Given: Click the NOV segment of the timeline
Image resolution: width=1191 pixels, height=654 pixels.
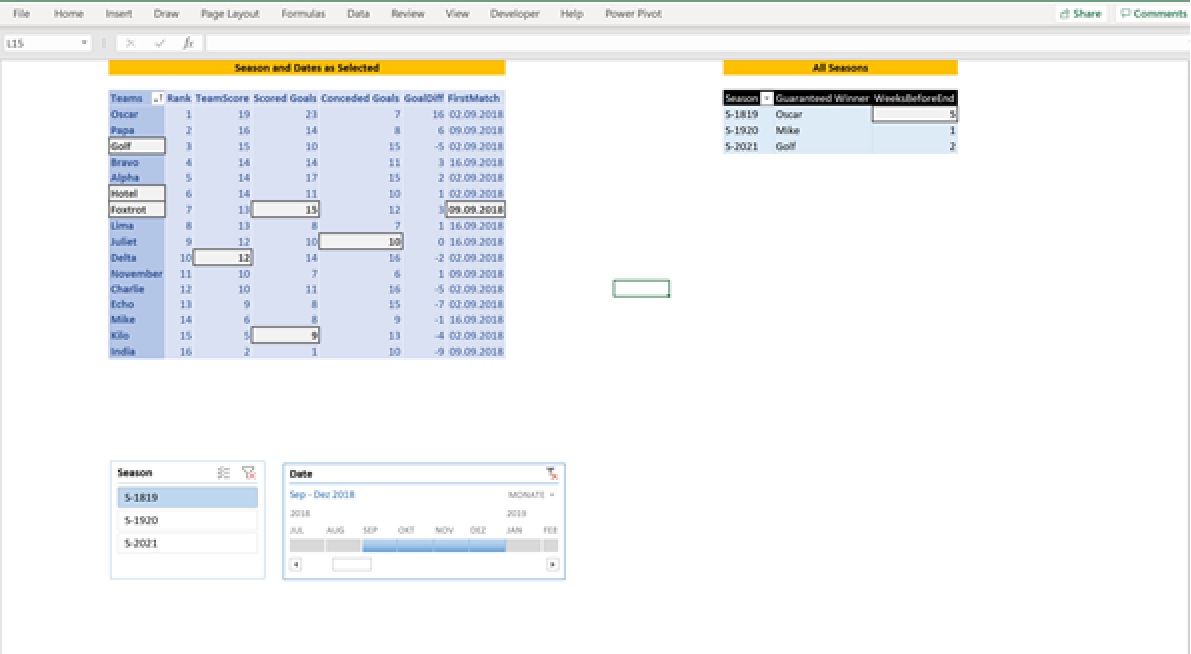Looking at the screenshot, I should click(451, 545).
